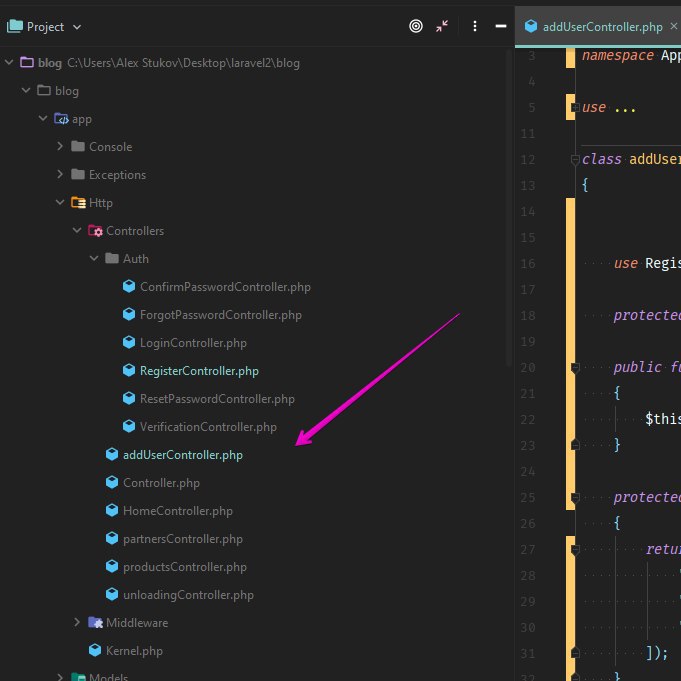The image size is (681, 681).
Task: Collapse the Http folder
Action: 60,202
